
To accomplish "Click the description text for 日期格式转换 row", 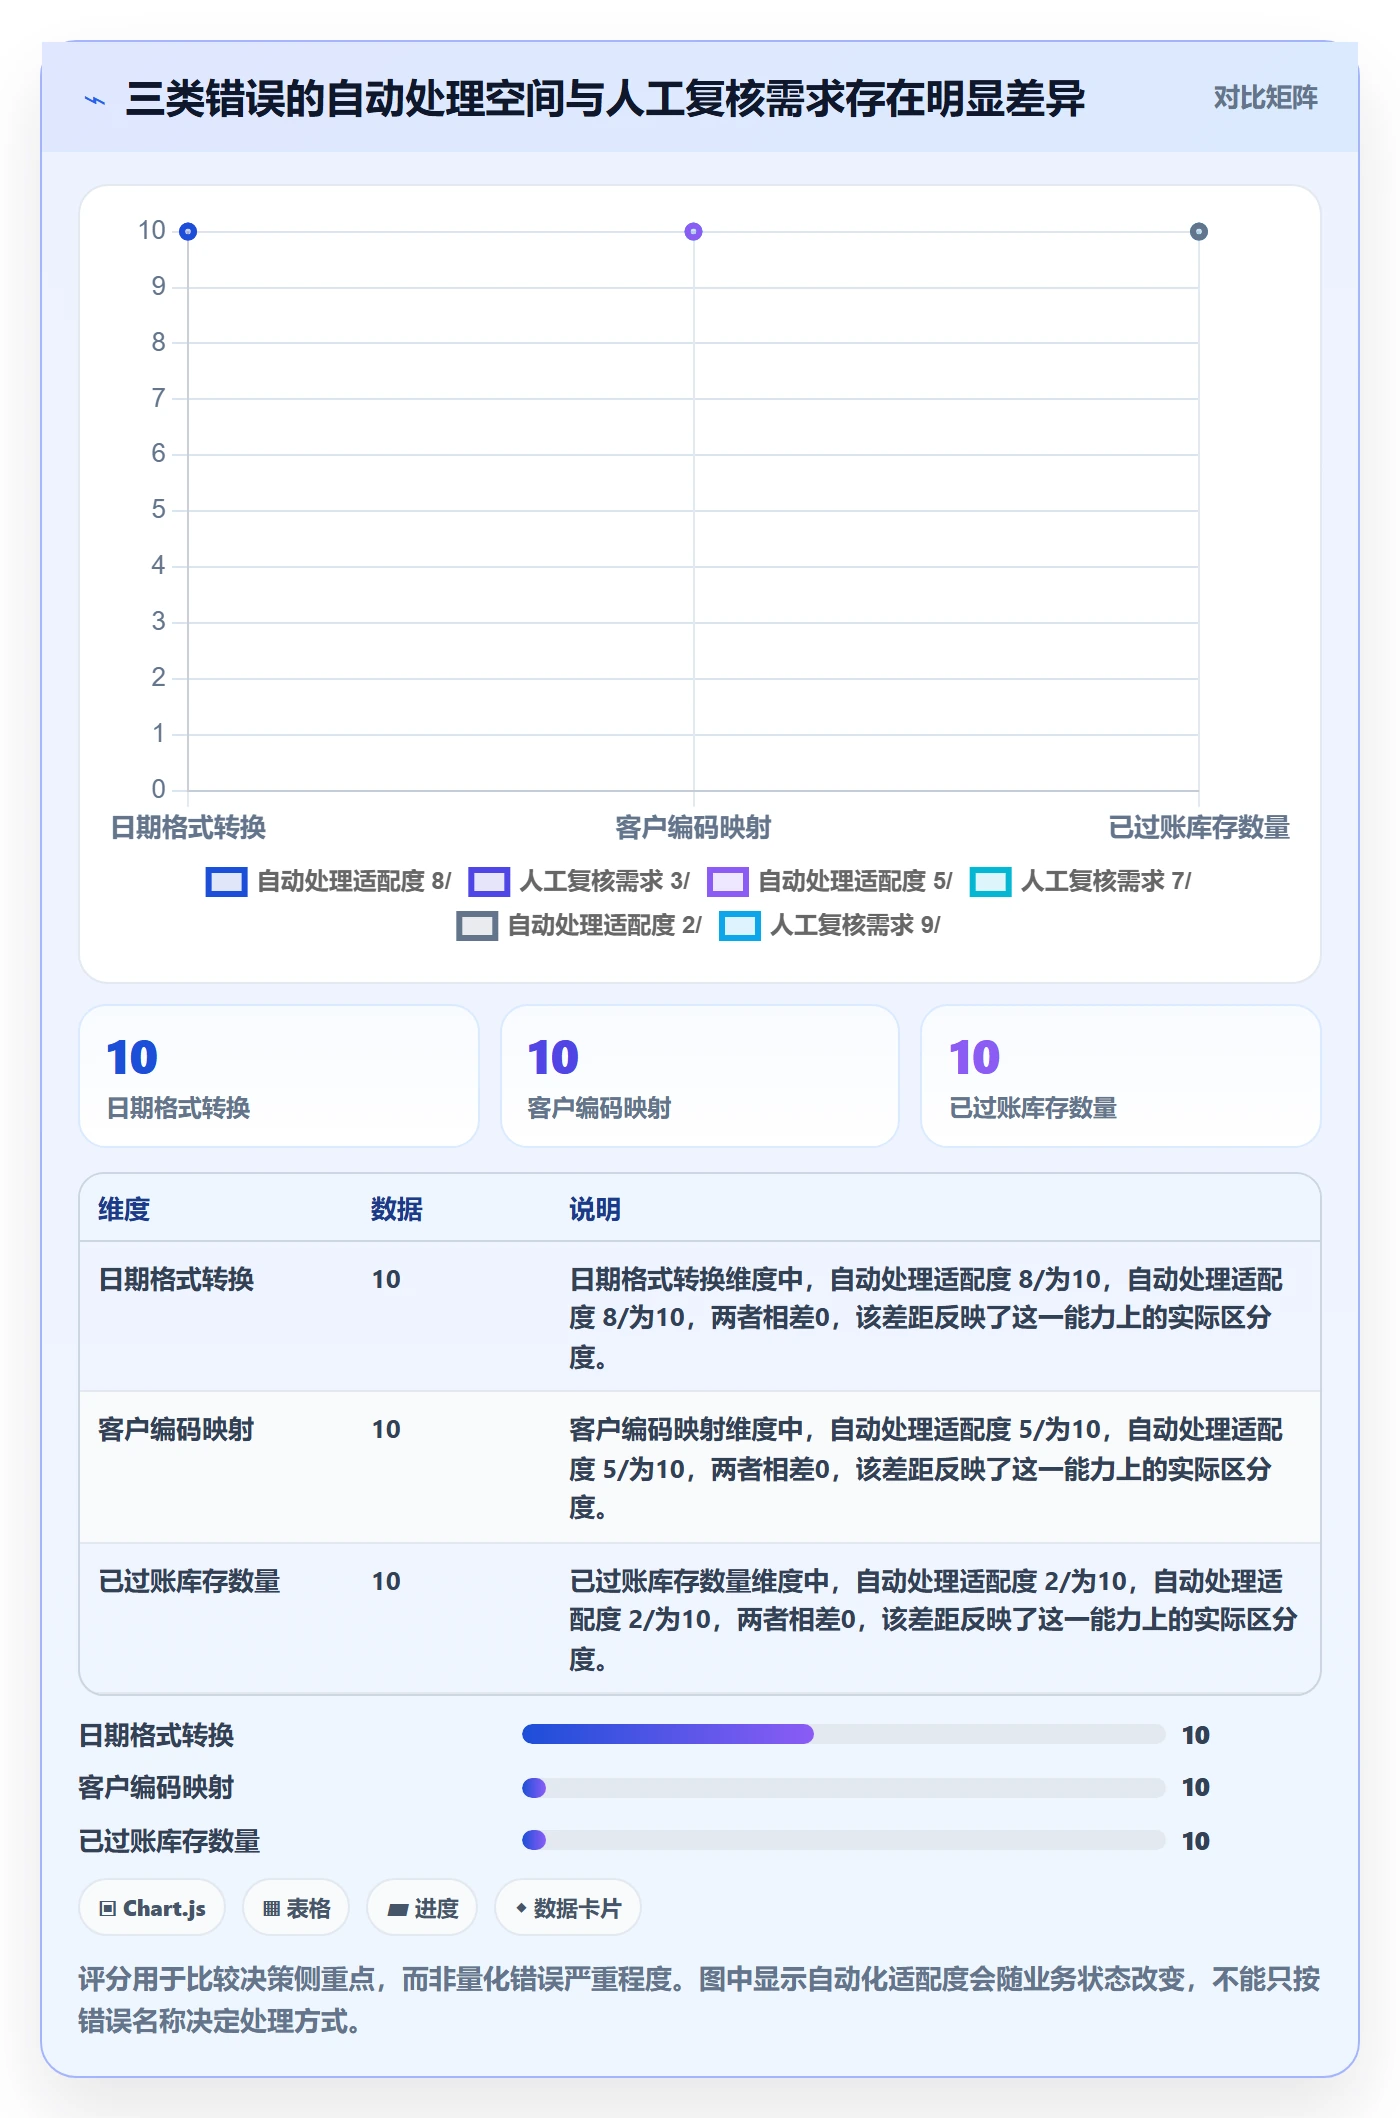I will (x=926, y=1318).
